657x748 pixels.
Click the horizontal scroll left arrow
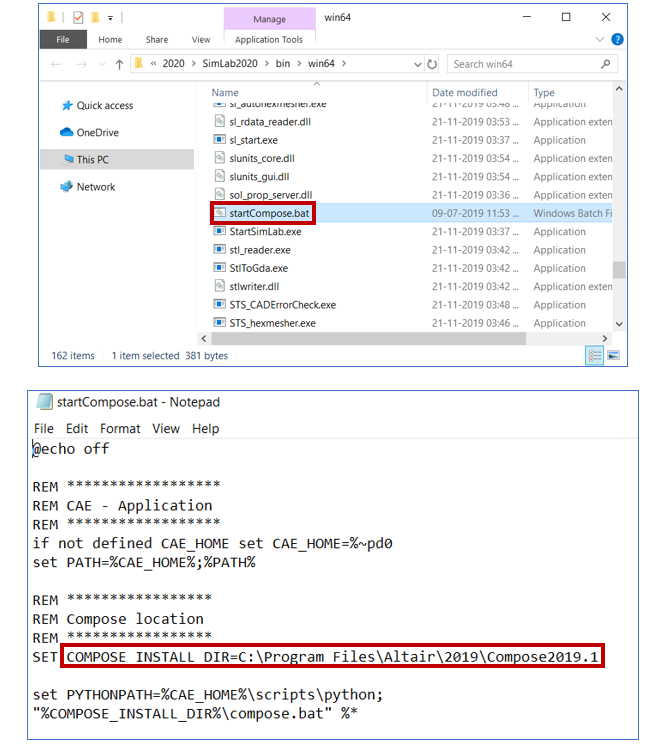204,338
